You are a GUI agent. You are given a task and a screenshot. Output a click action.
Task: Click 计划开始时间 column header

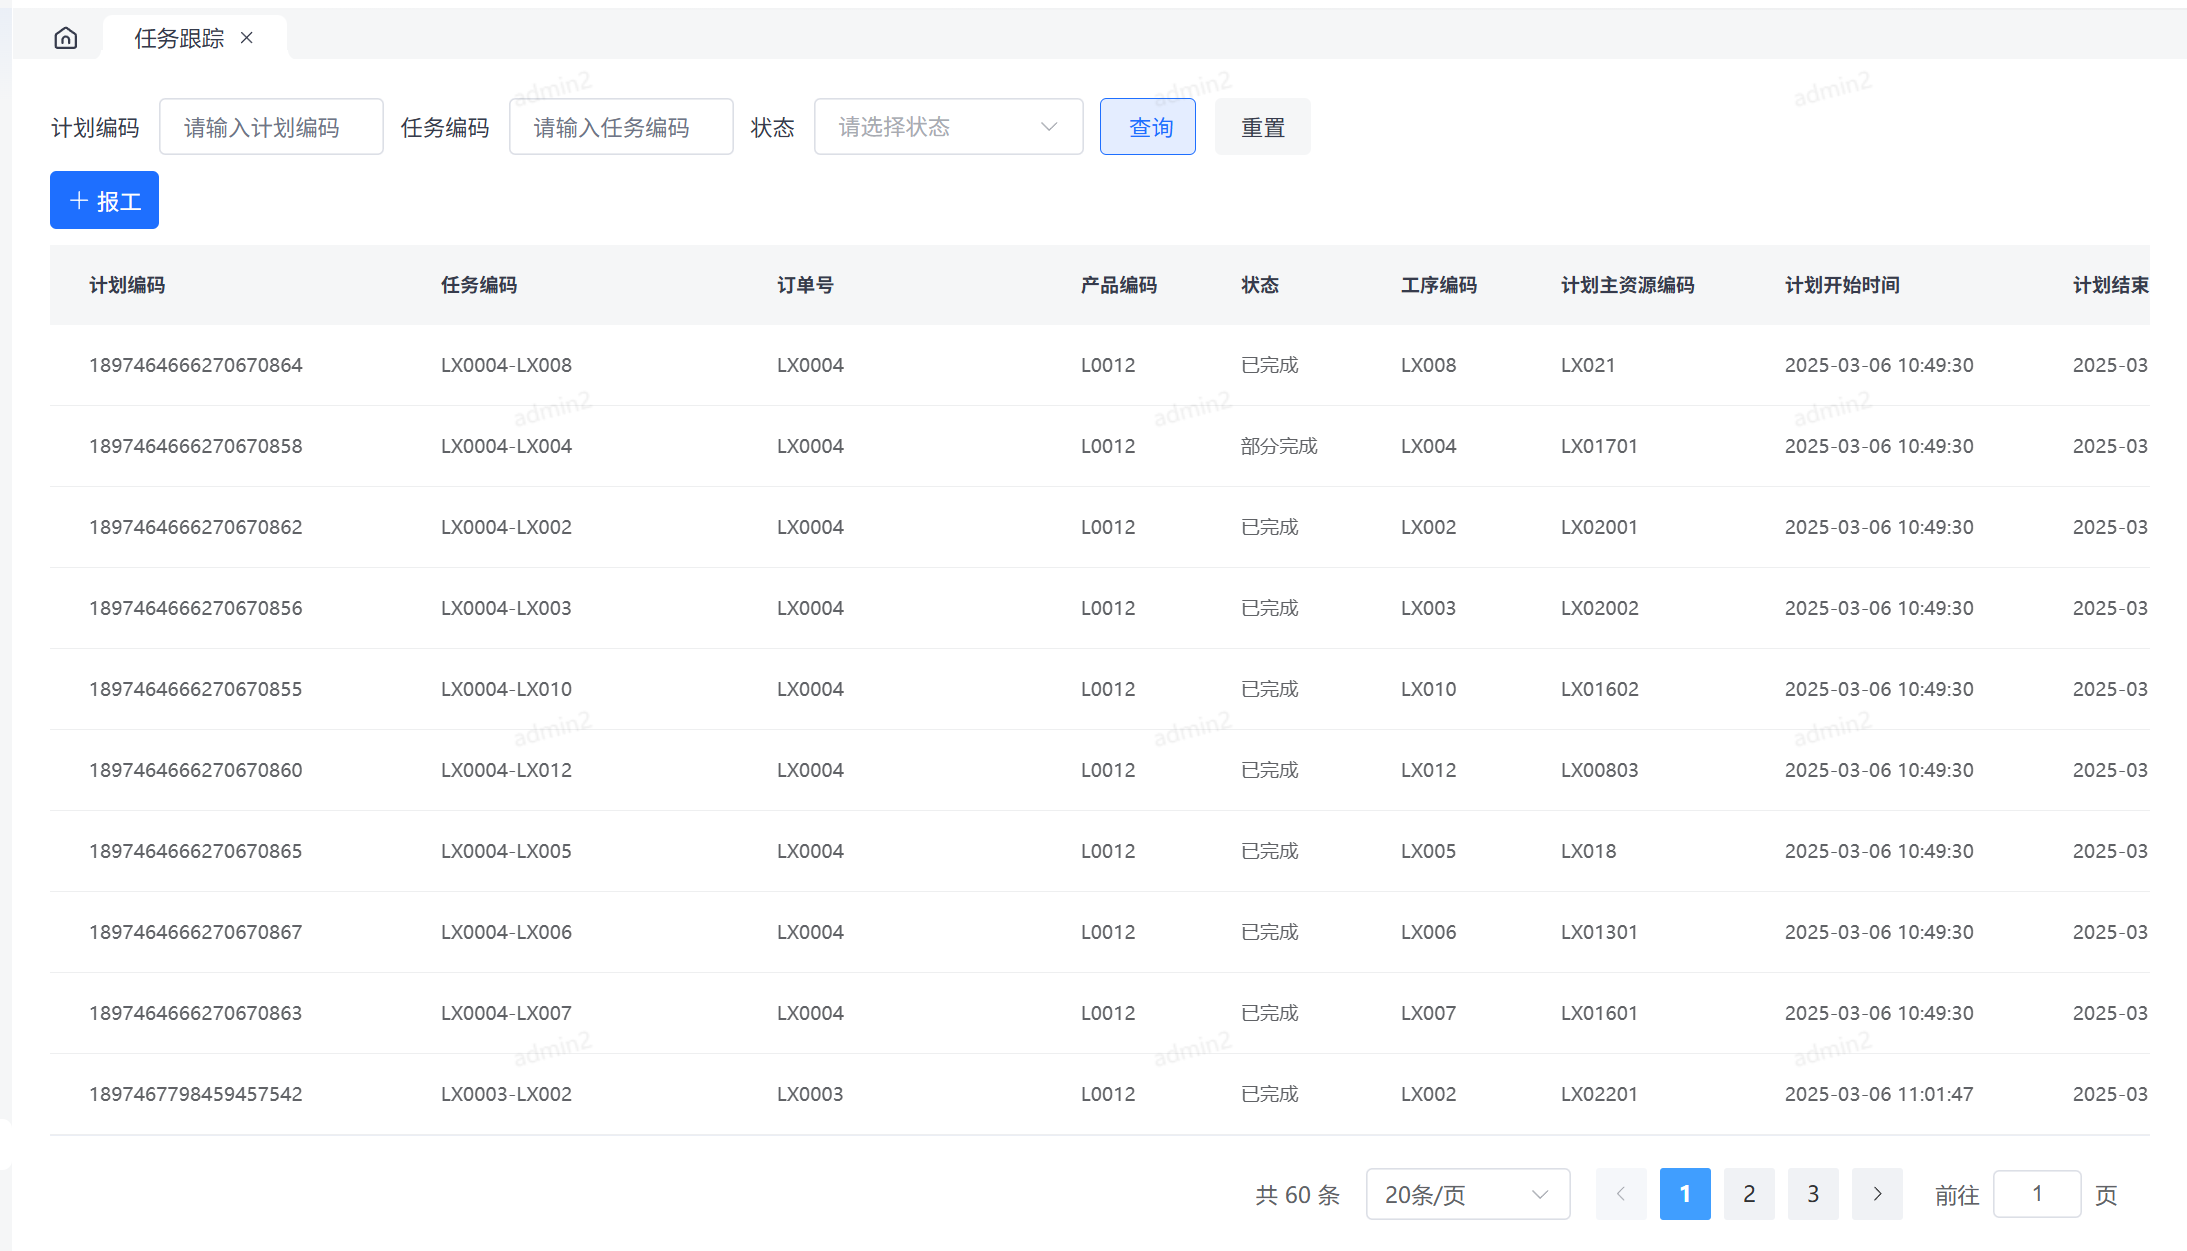[1842, 285]
